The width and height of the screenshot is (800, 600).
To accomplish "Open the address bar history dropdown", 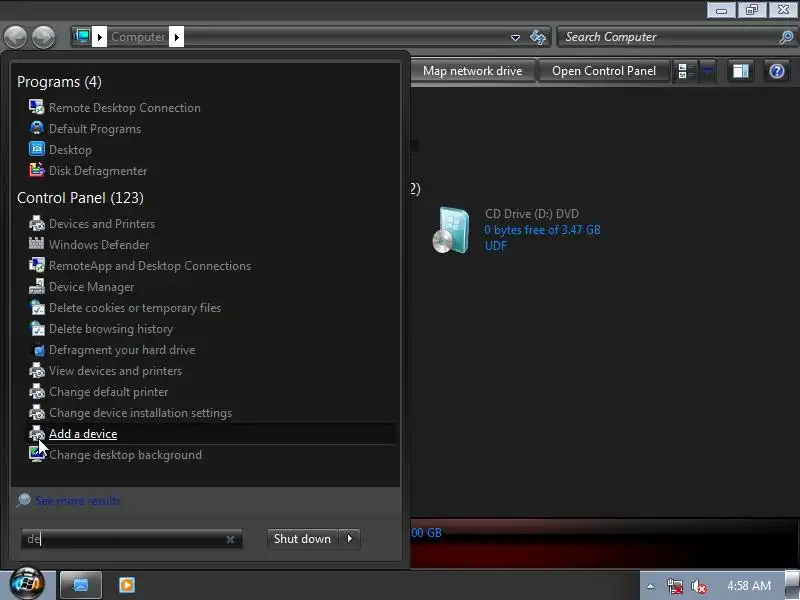I will click(515, 37).
